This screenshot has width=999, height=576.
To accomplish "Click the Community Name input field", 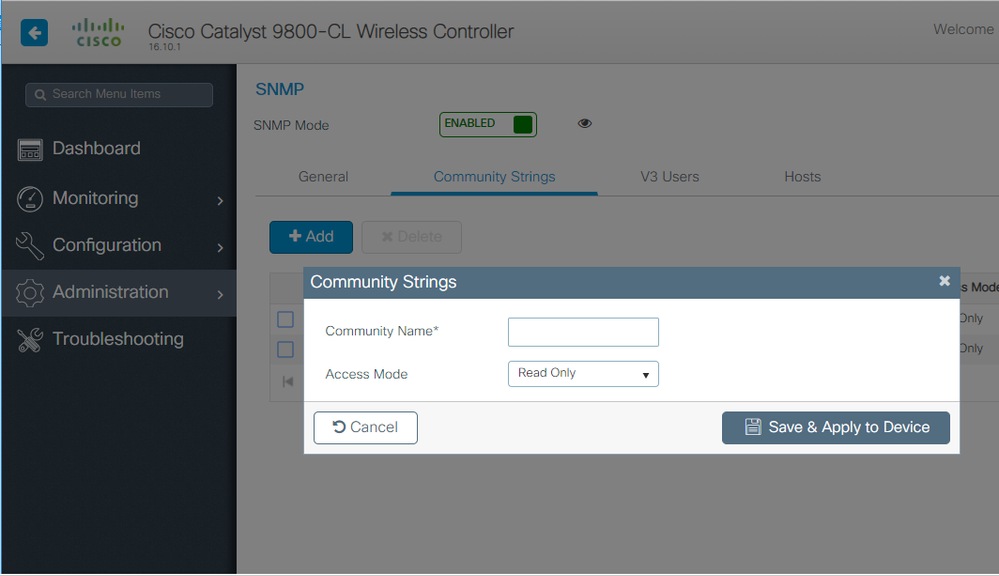I will pyautogui.click(x=583, y=331).
